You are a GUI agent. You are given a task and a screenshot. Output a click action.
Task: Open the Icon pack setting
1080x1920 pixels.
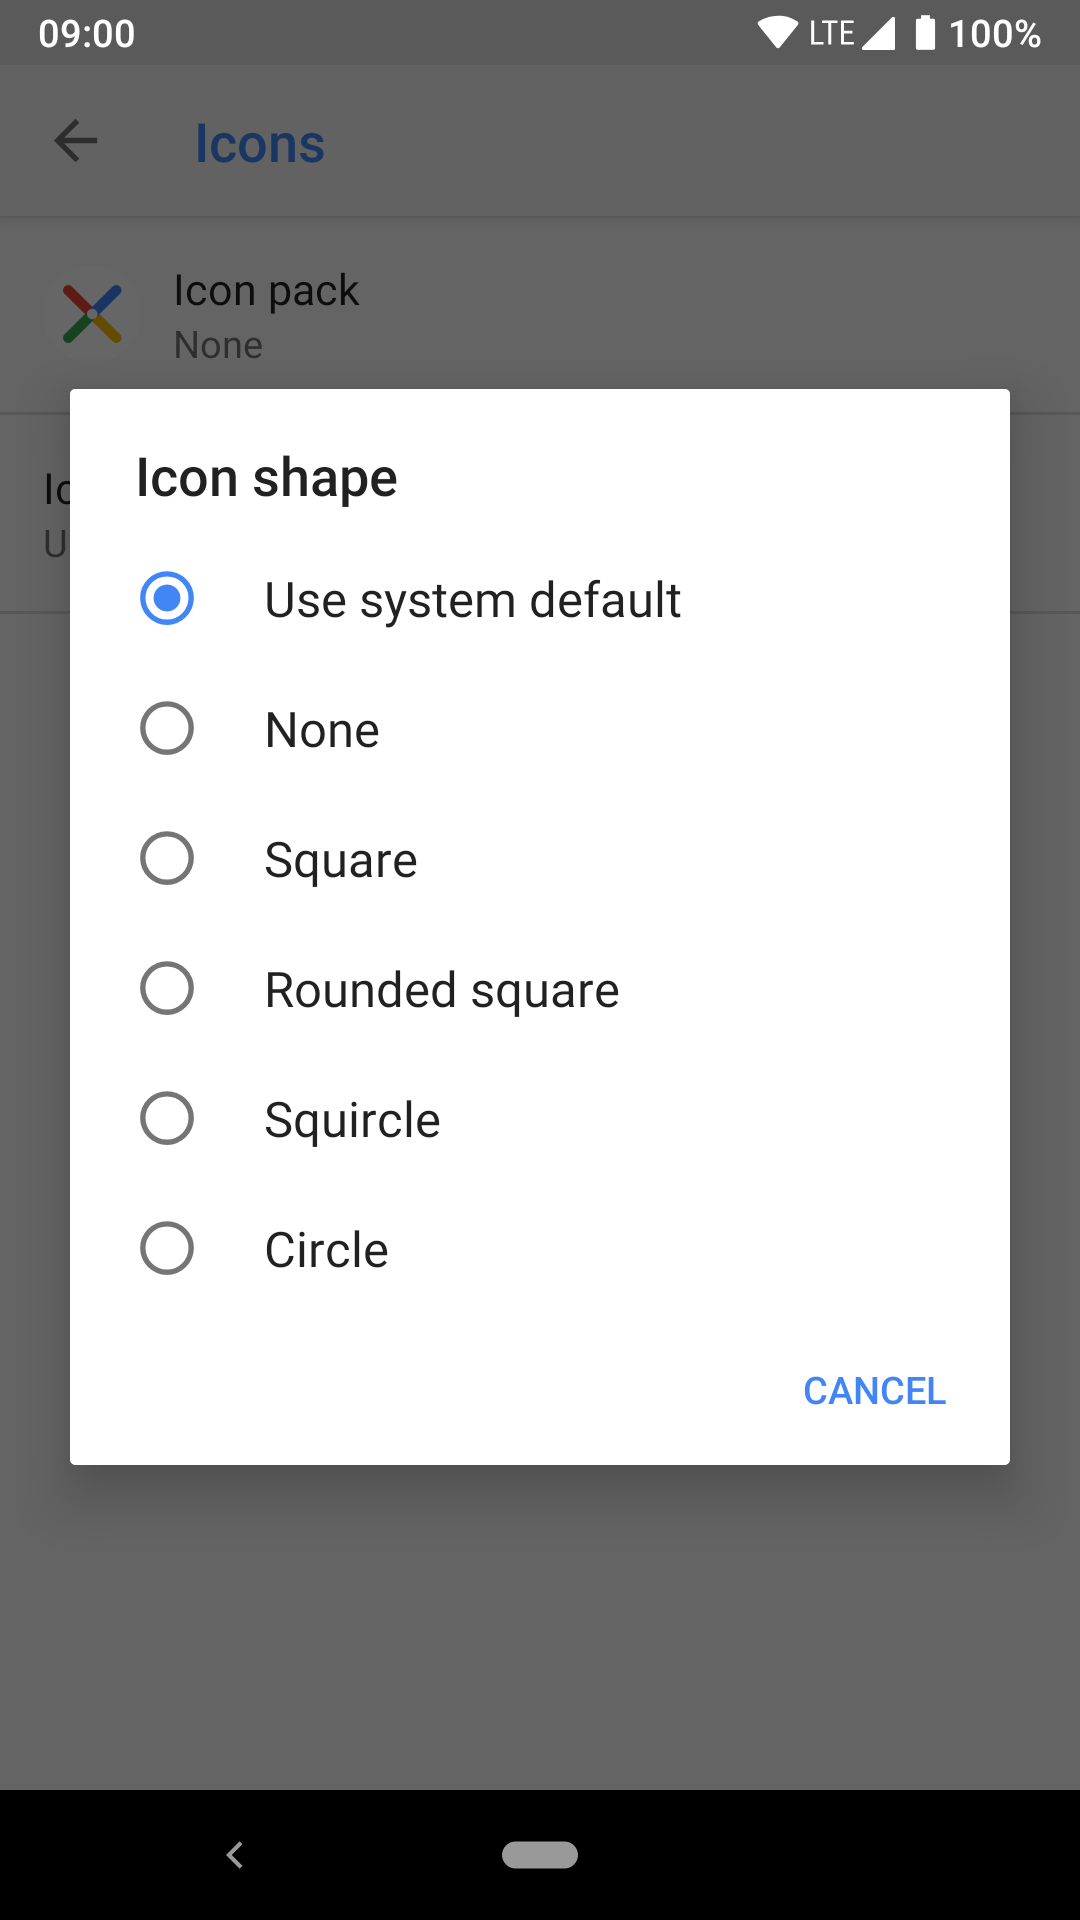pyautogui.click(x=540, y=315)
